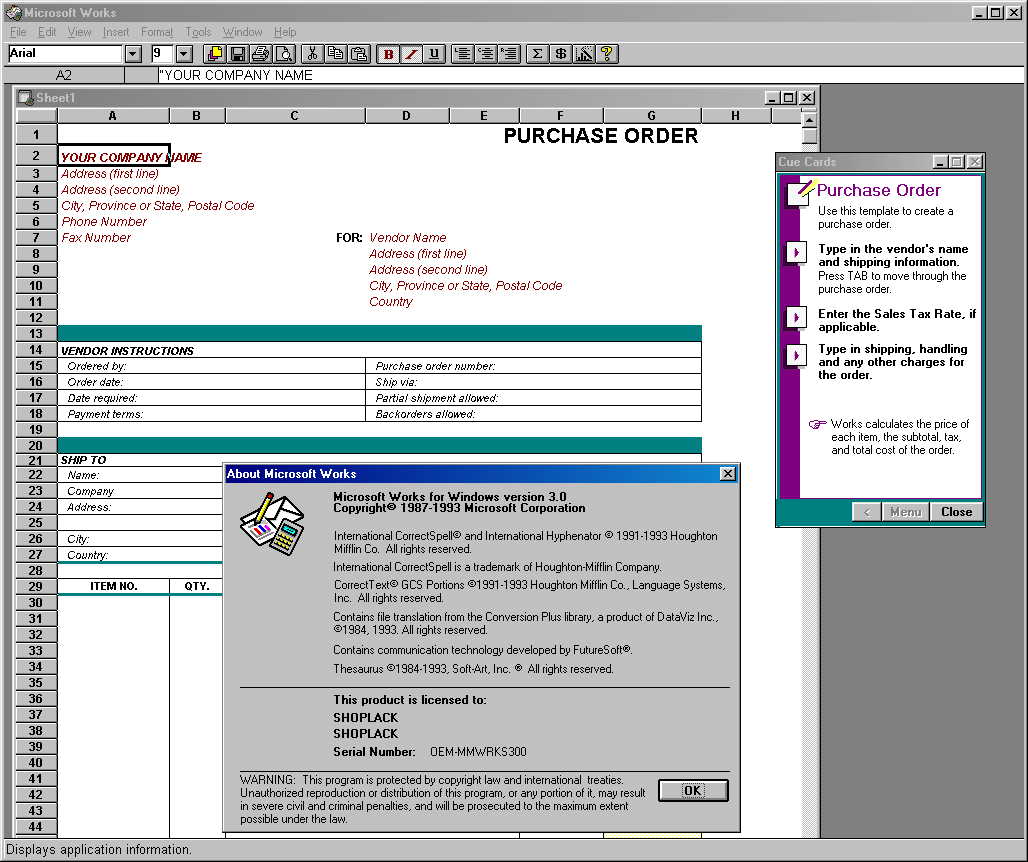Click the select-all corner box of Sheet1
Viewport: 1028px width, 862px height.
(x=36, y=116)
